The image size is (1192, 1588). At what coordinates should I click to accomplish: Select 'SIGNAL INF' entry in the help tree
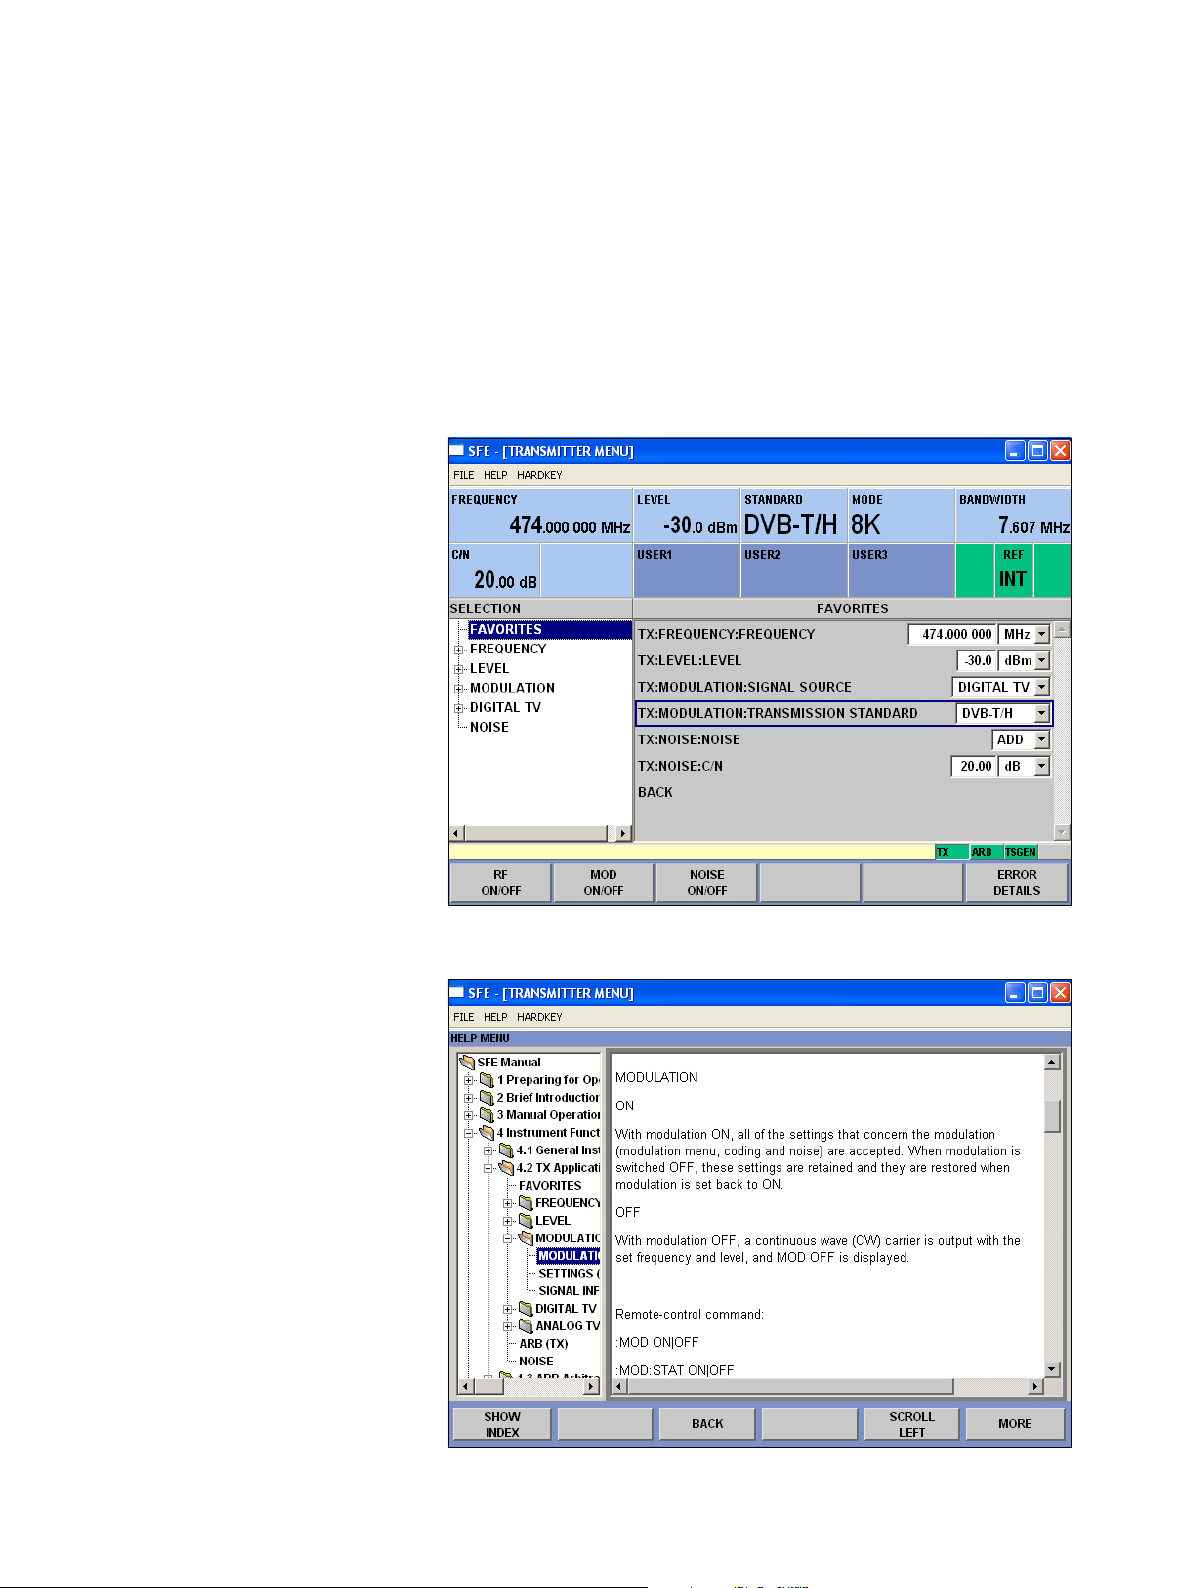569,1291
